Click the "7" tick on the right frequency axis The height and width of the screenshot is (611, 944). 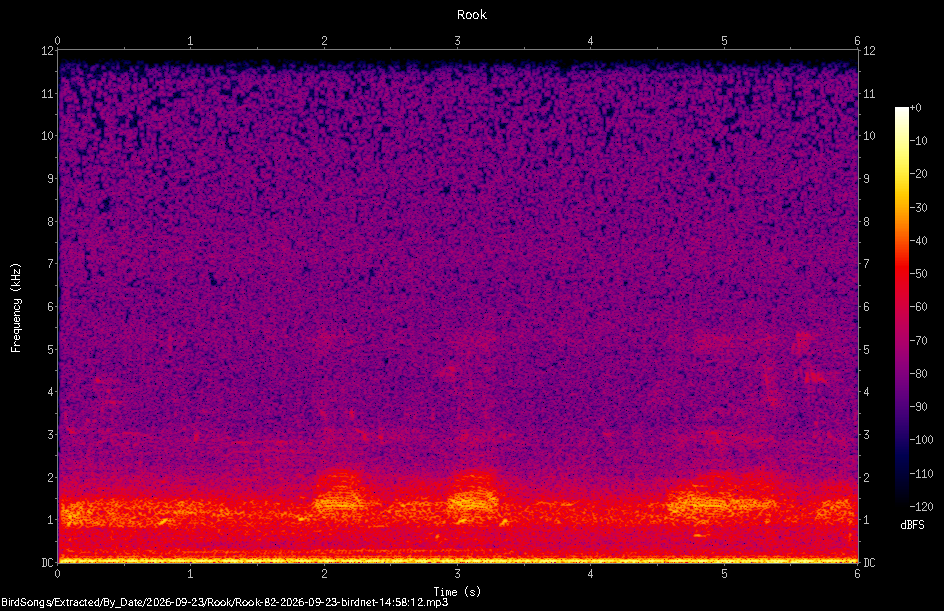pos(867,264)
